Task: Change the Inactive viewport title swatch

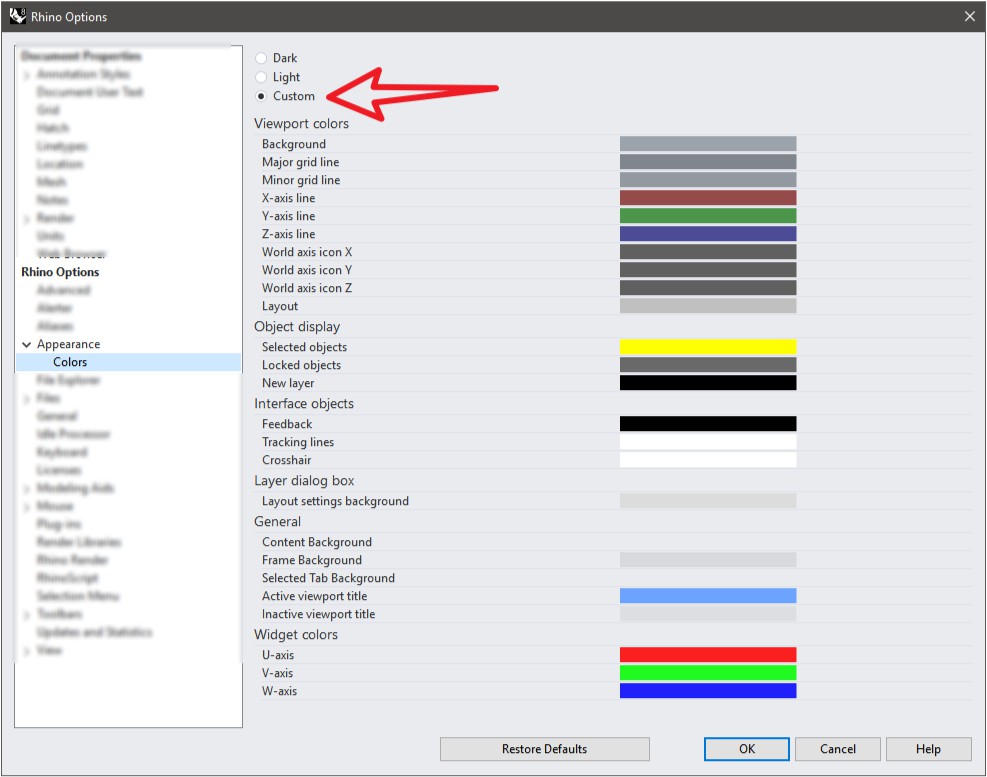Action: coord(708,614)
